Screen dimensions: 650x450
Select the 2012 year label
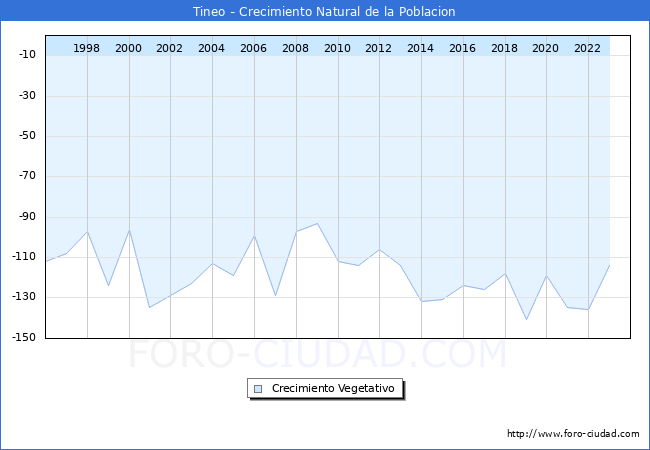point(378,48)
